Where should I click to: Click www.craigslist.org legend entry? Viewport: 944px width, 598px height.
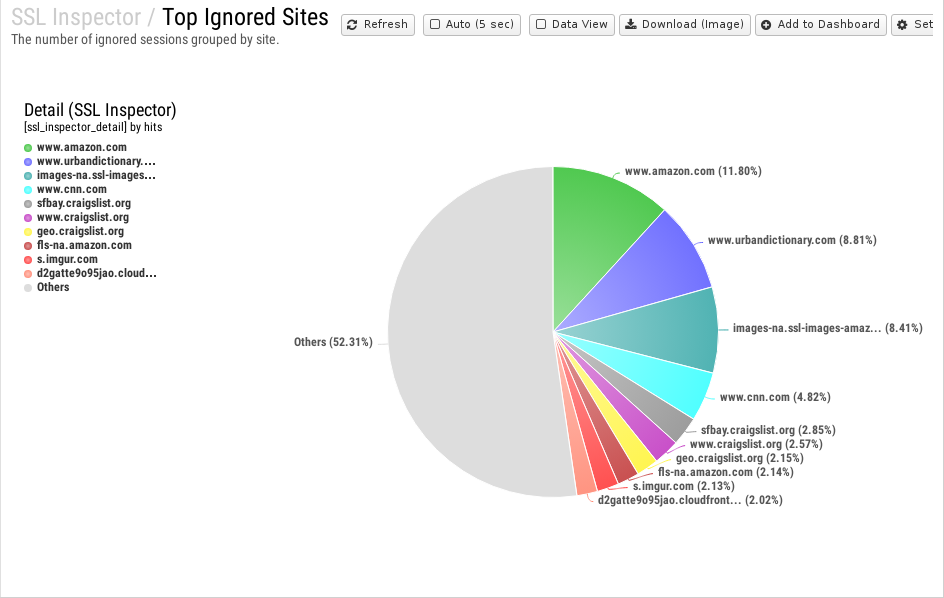point(76,217)
